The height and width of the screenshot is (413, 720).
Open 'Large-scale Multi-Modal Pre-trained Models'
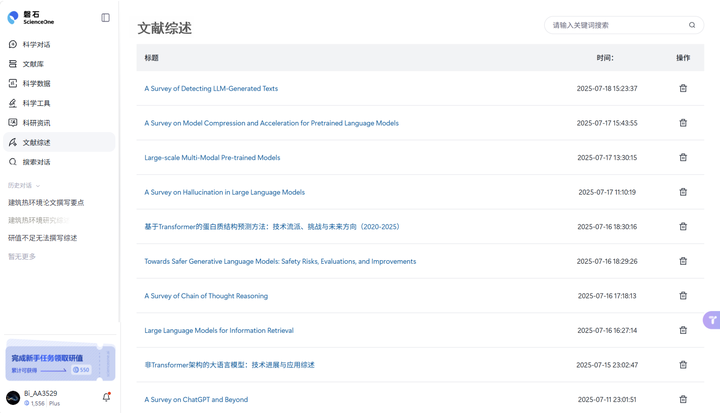coord(212,158)
